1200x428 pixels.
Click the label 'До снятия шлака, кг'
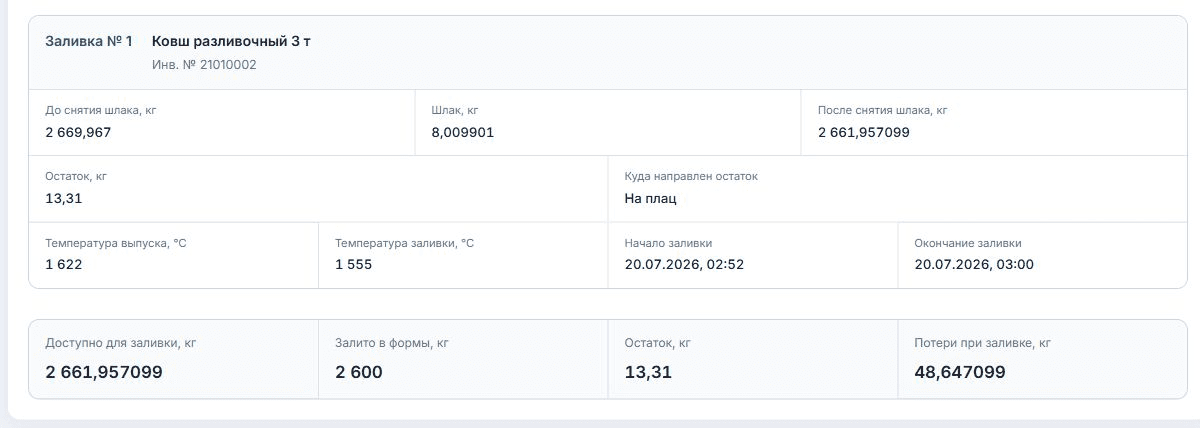pyautogui.click(x=101, y=110)
